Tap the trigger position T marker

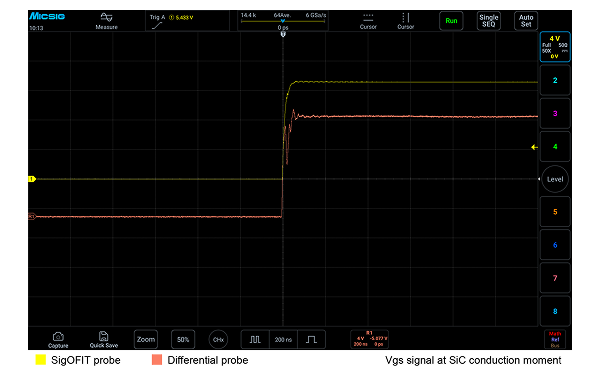coord(283,34)
